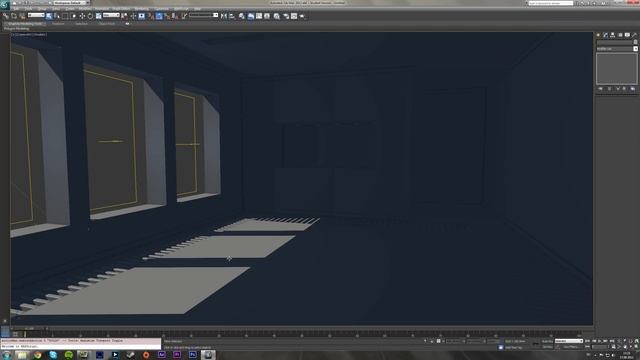Click the Align tool icon
This screenshot has height=360, width=640.
[x=232, y=16]
